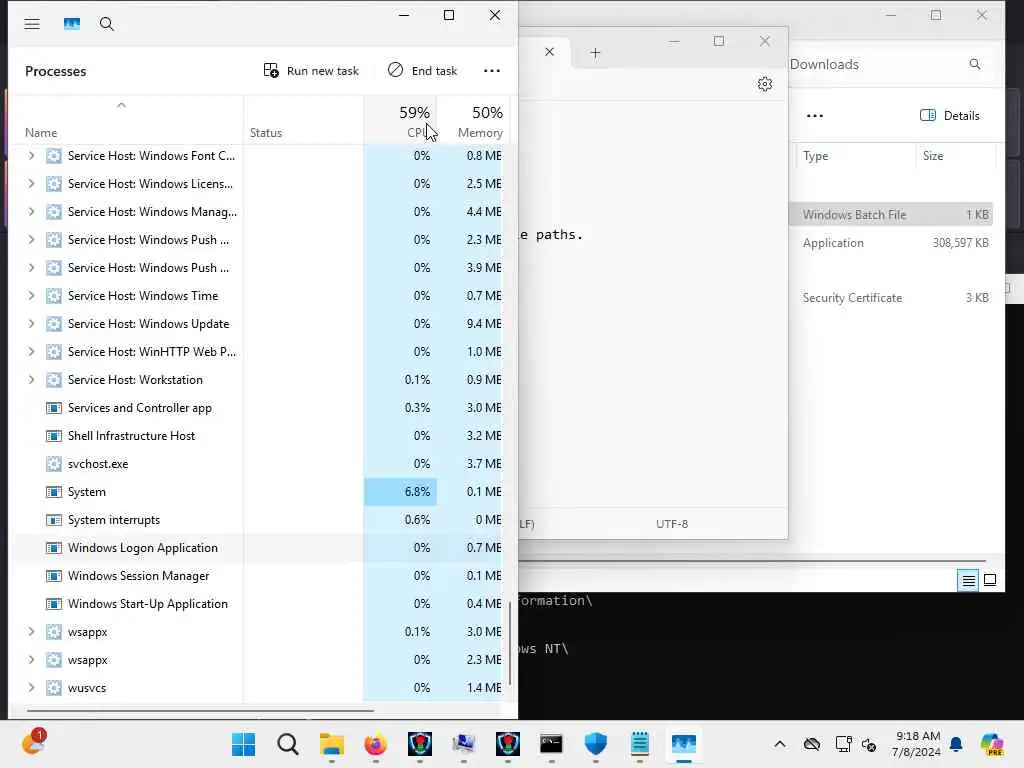Open See more ellipsis in File Explorer
This screenshot has width=1024, height=768.
pyautogui.click(x=814, y=116)
